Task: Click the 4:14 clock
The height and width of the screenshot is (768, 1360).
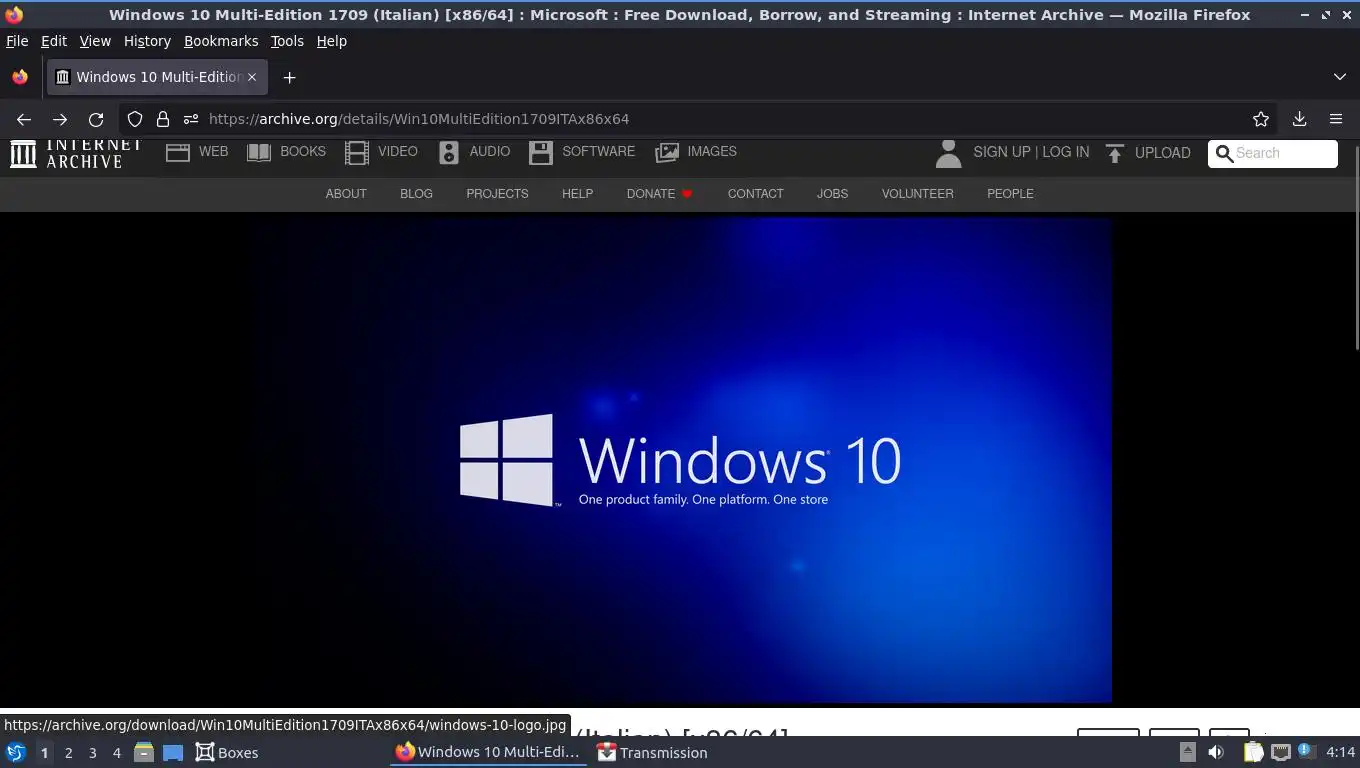Action: click(x=1340, y=752)
